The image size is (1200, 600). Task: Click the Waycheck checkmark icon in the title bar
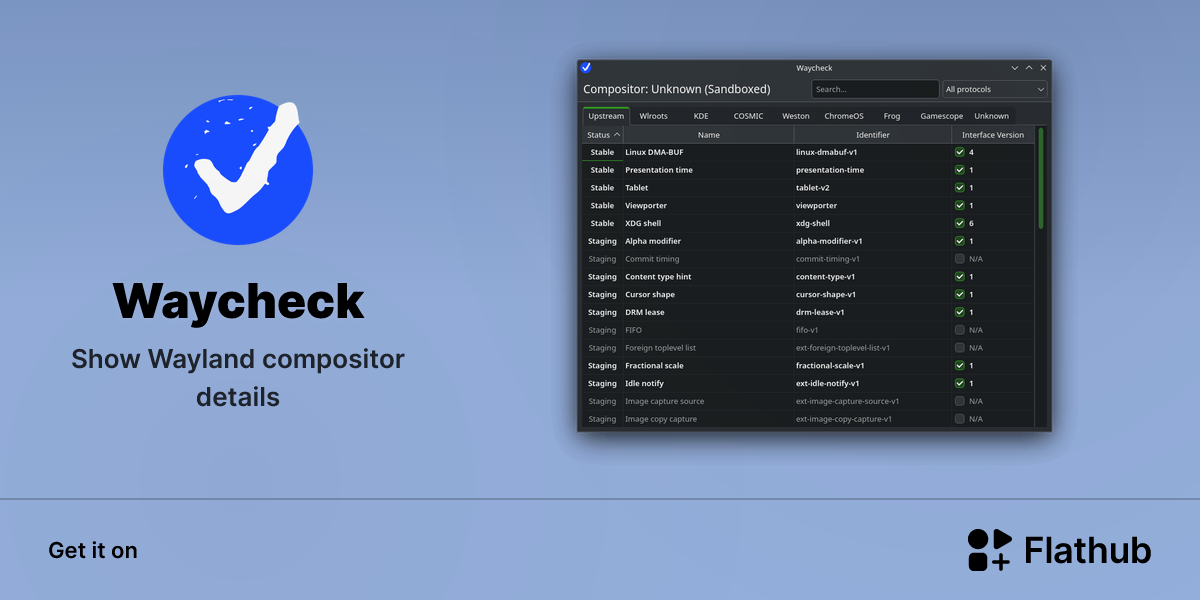586,68
